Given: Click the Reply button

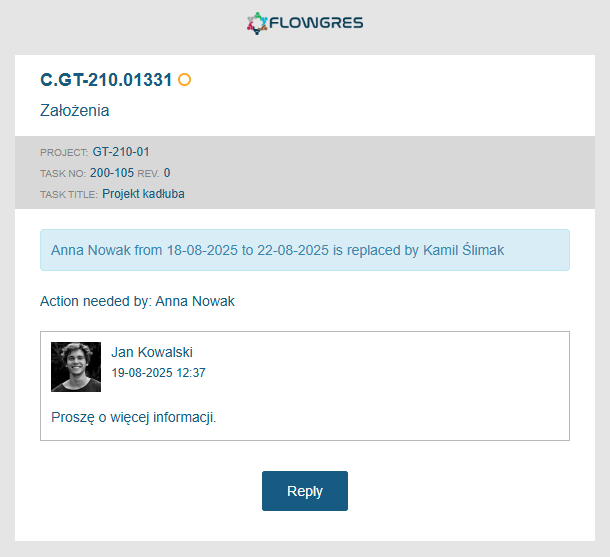Looking at the screenshot, I should (305, 491).
